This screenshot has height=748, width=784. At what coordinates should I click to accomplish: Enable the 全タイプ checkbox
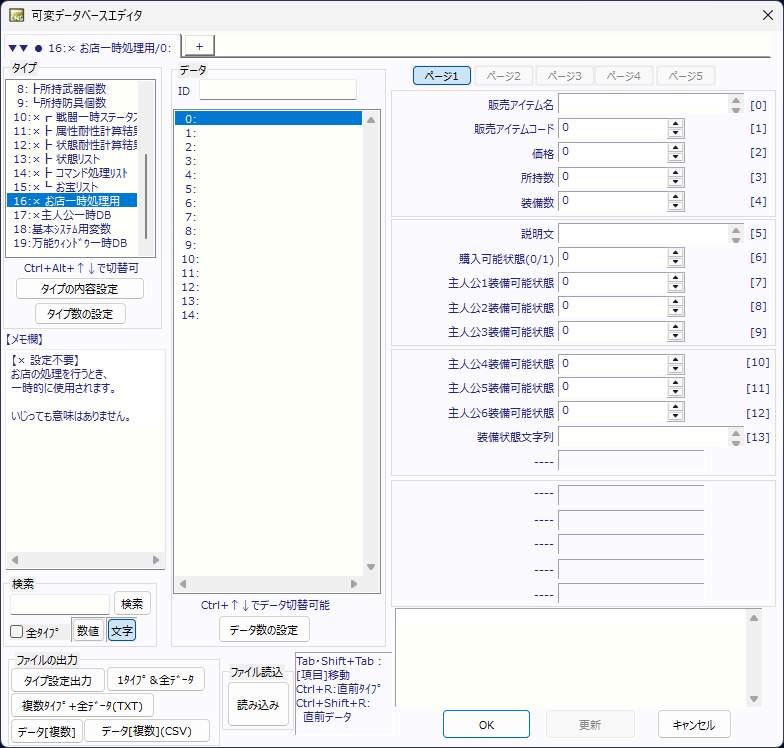17,632
